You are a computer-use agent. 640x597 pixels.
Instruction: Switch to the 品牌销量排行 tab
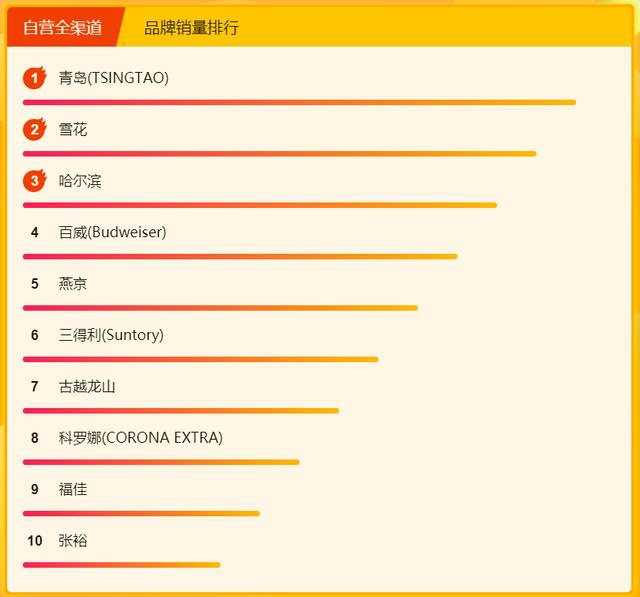191,28
